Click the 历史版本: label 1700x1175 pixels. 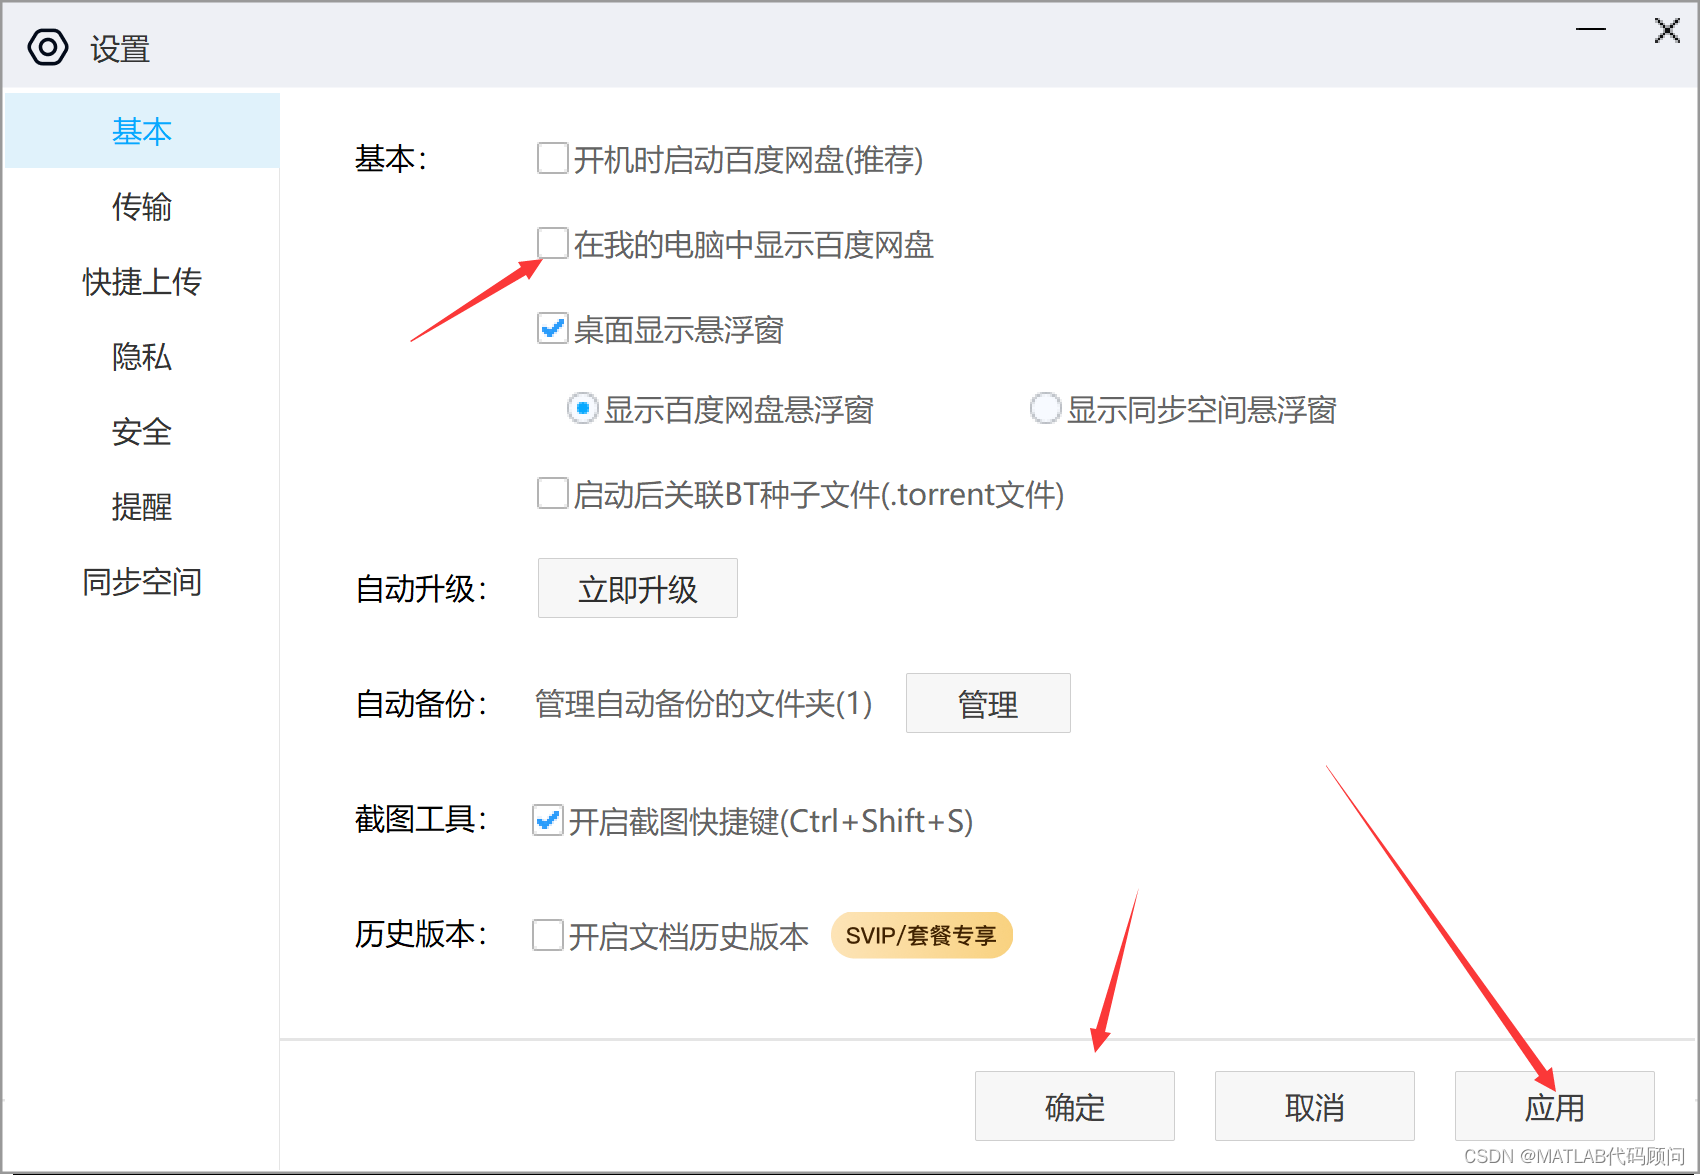click(x=421, y=934)
